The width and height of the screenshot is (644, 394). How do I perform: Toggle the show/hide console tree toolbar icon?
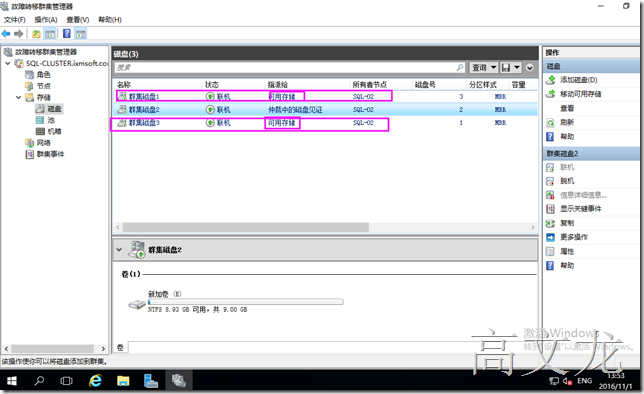pyautogui.click(x=50, y=34)
